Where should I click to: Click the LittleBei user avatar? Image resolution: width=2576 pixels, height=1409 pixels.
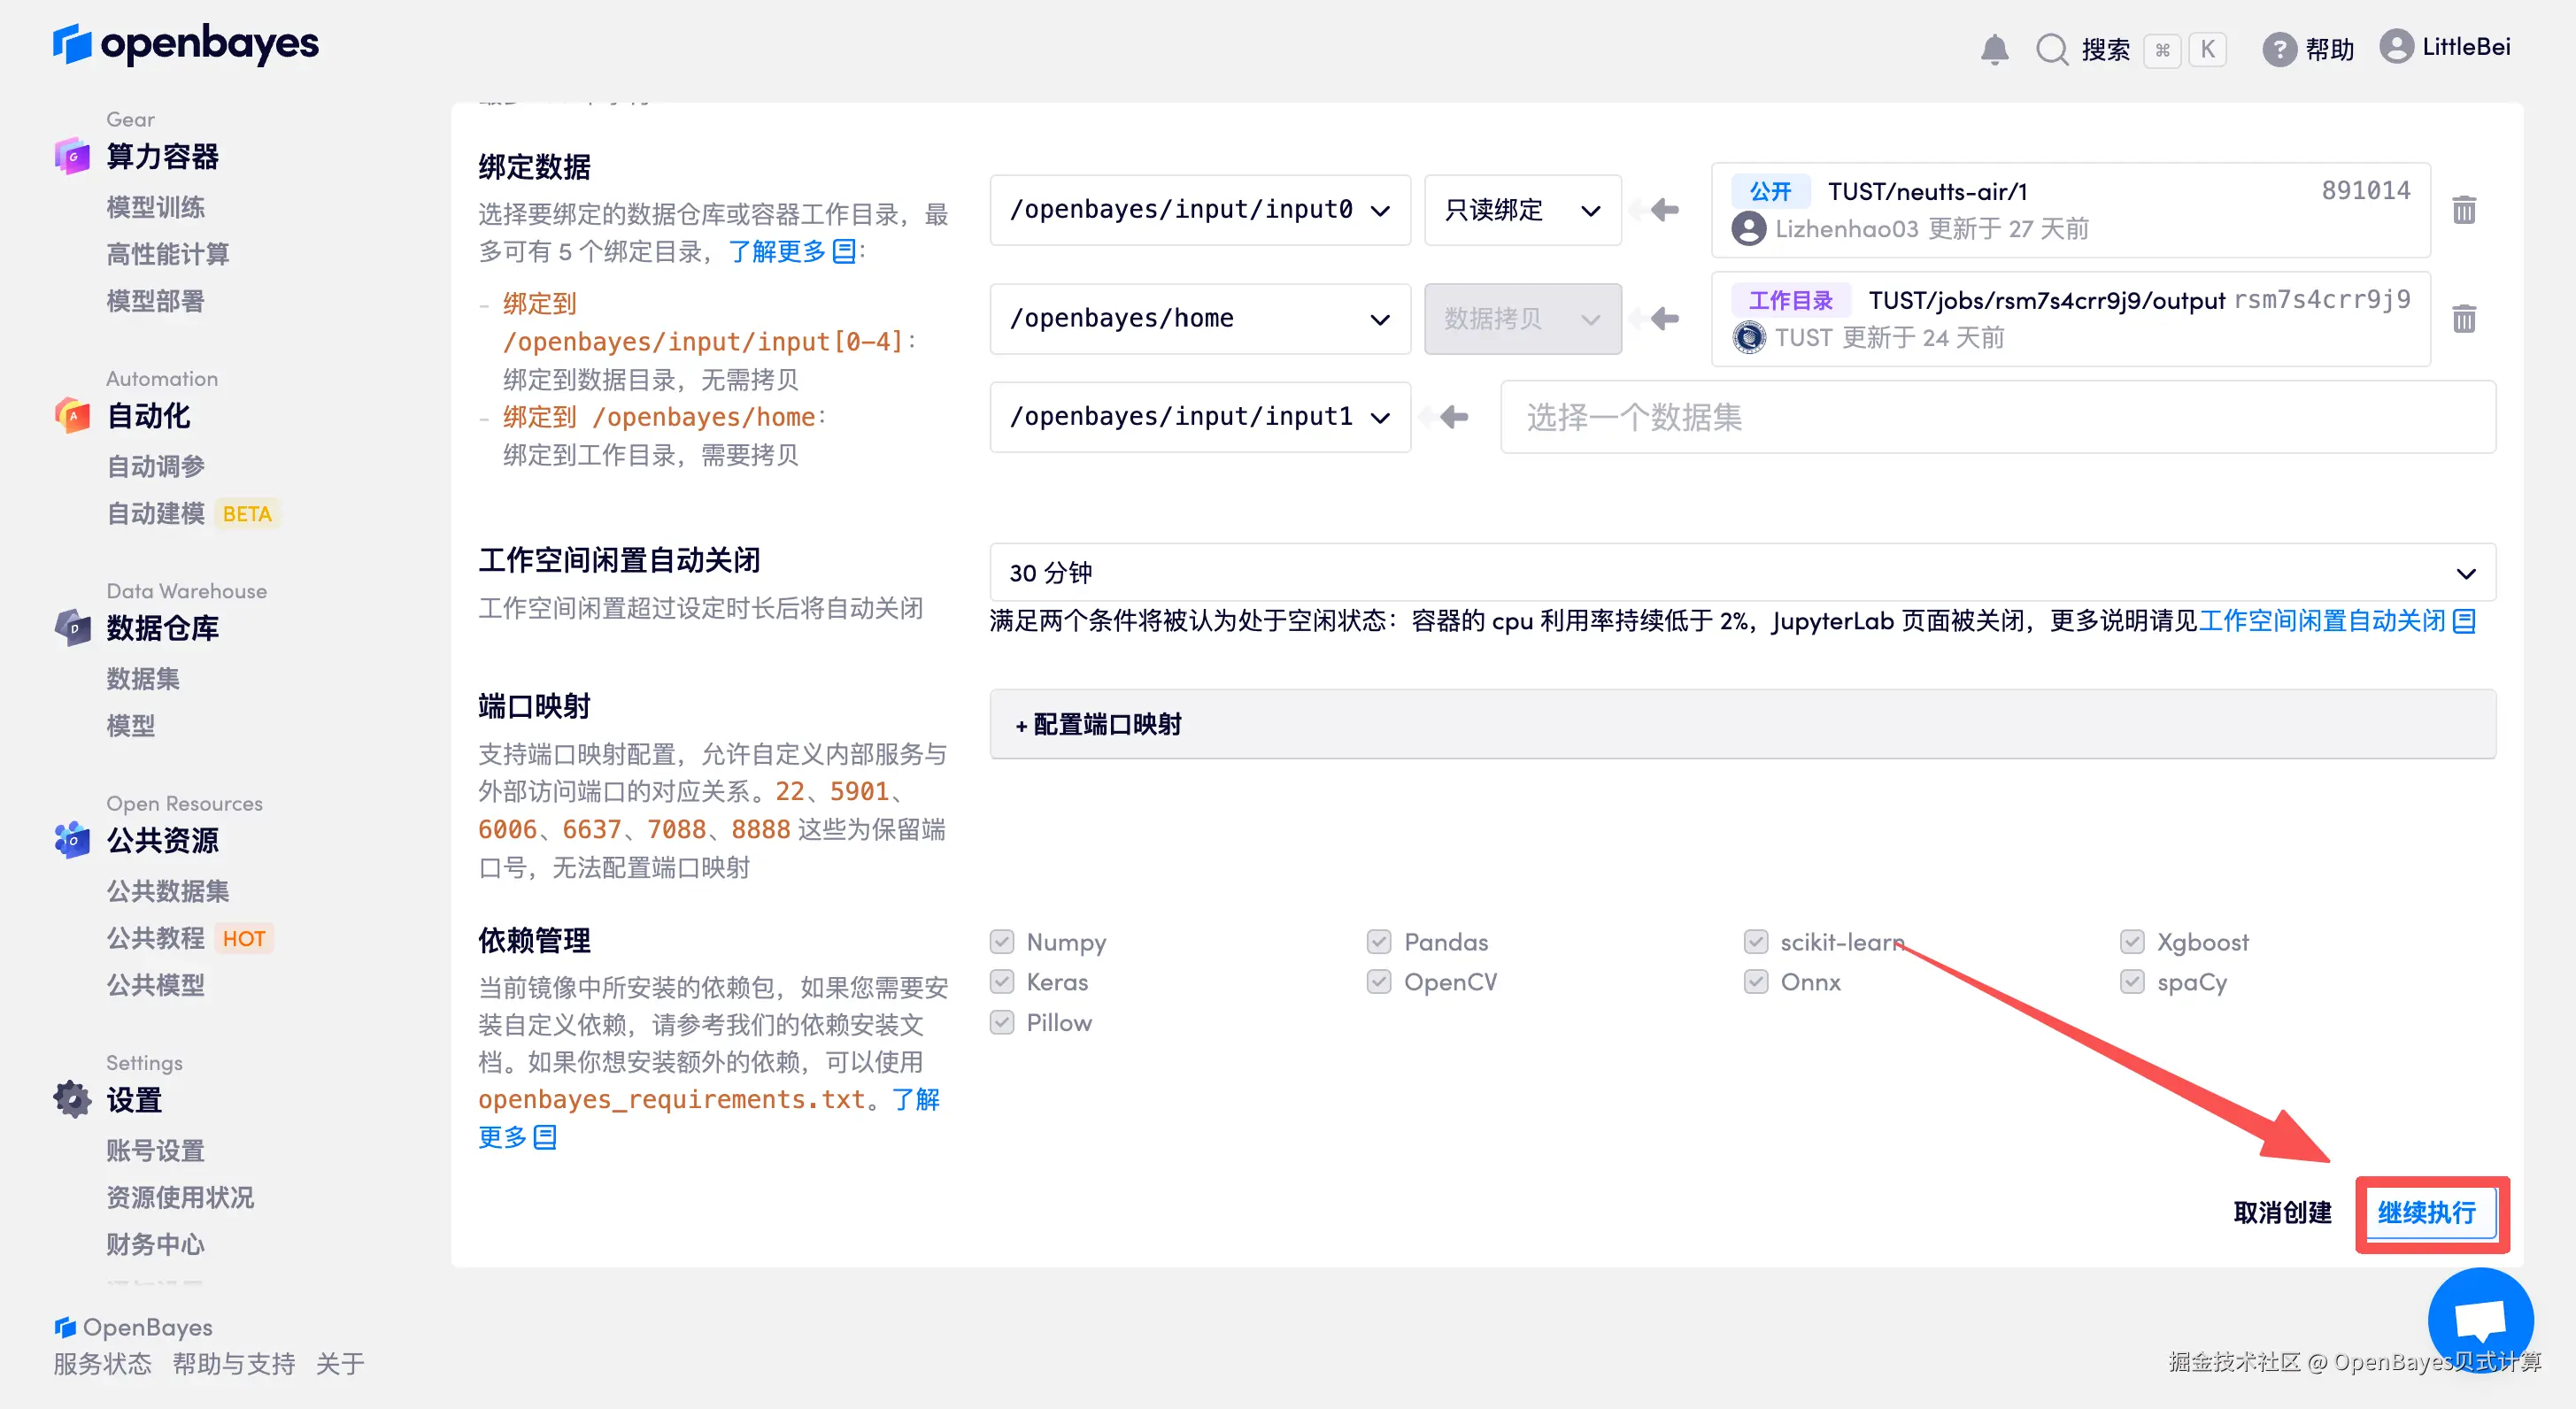point(2396,46)
